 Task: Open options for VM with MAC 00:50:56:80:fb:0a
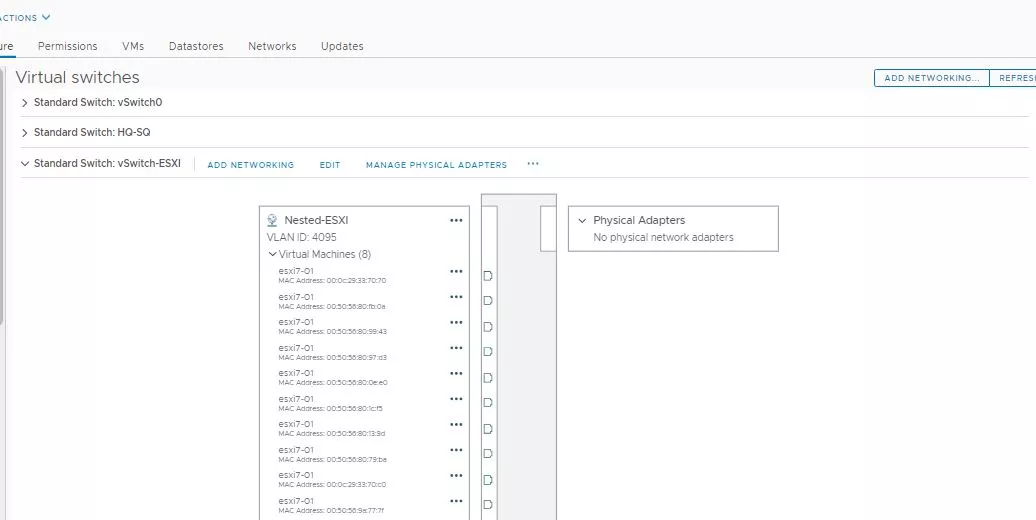pos(456,297)
